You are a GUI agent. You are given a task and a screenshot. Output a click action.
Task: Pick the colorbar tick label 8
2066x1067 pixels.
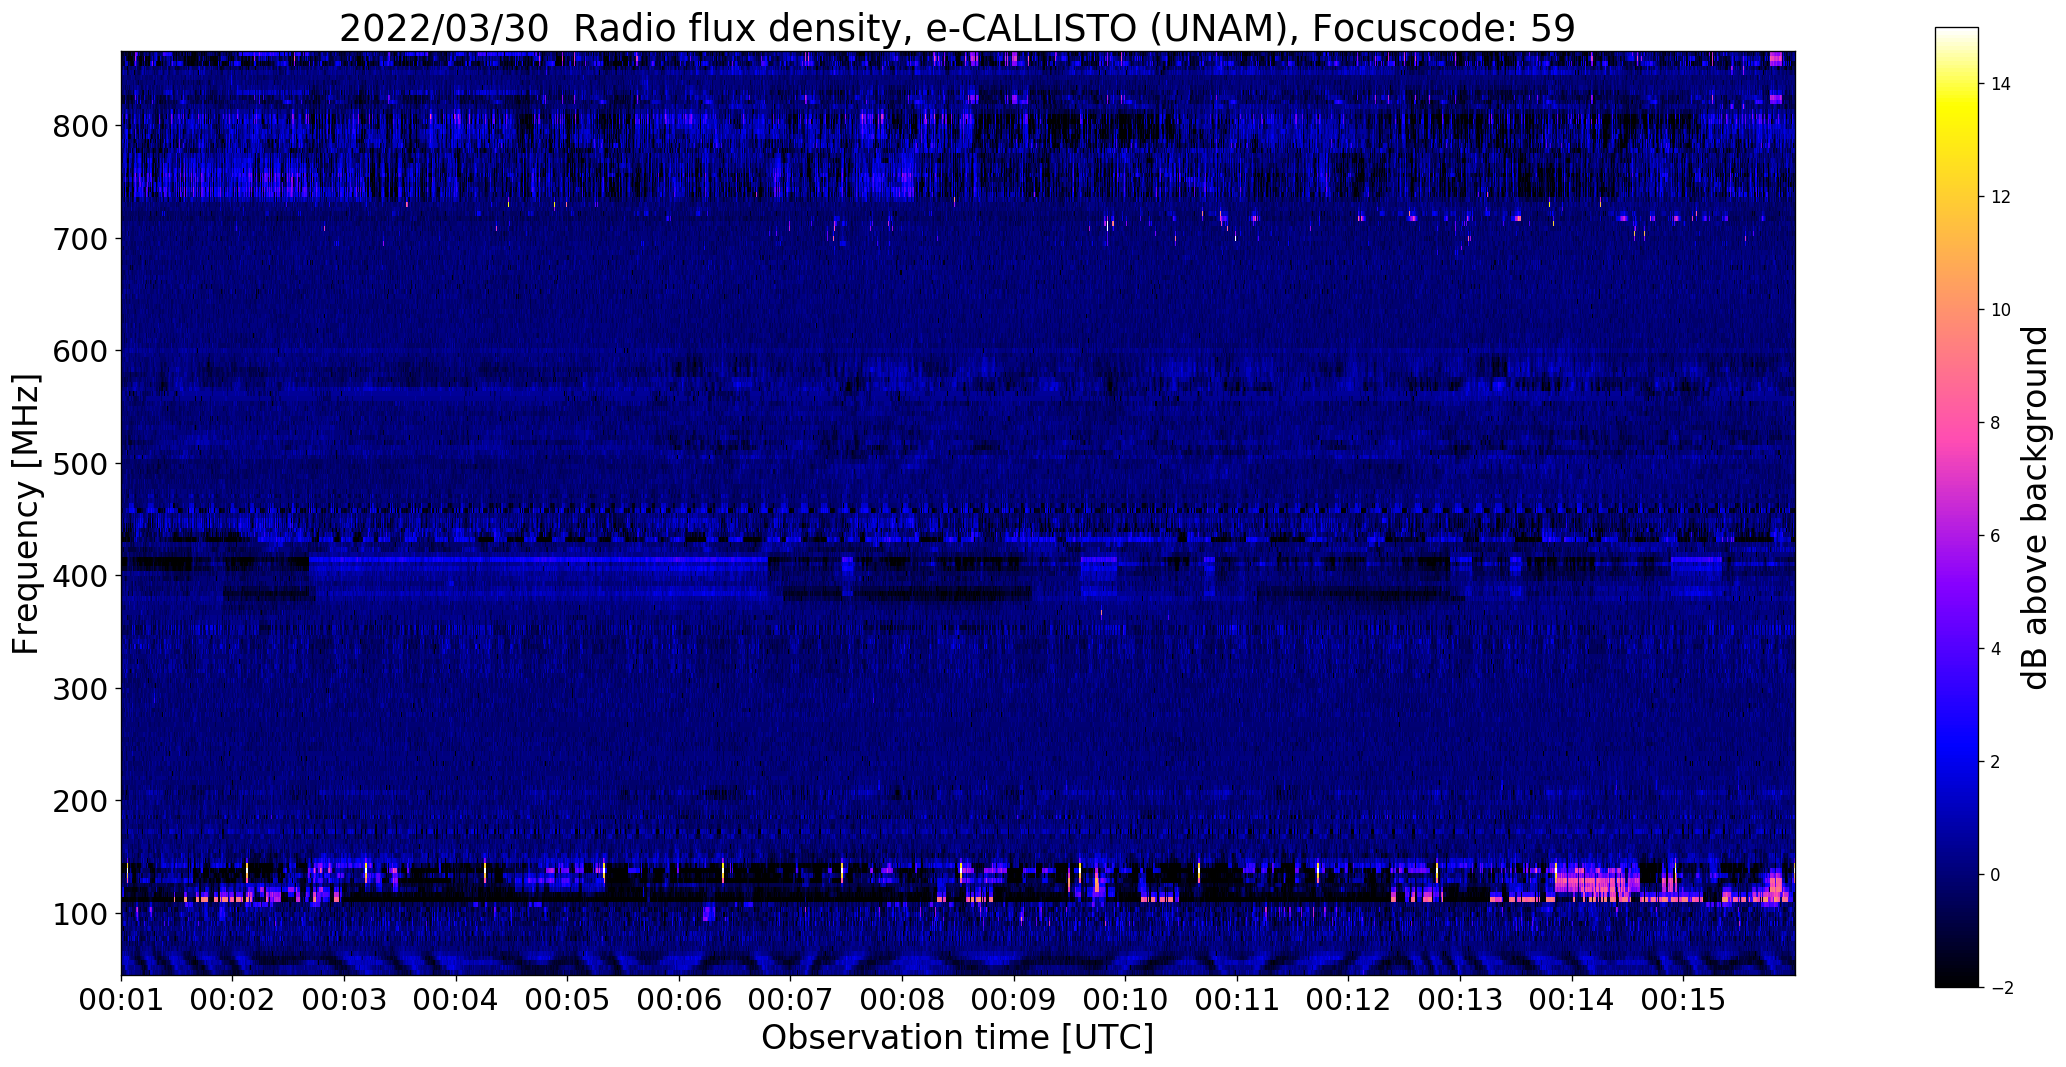click(1996, 423)
